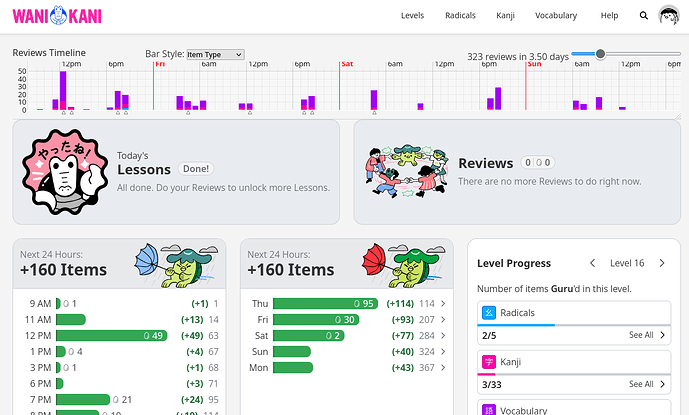Click the Lessons Done! badge
This screenshot has width=689, height=415.
click(x=196, y=169)
